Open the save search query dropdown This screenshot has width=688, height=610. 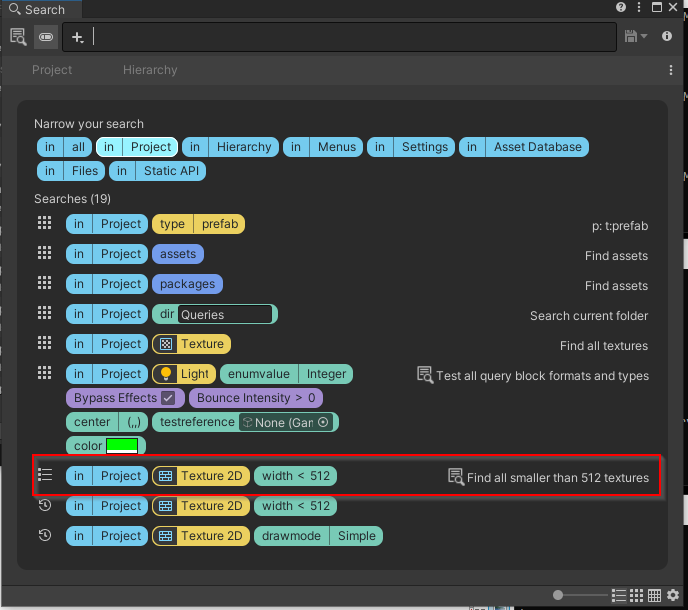635,37
